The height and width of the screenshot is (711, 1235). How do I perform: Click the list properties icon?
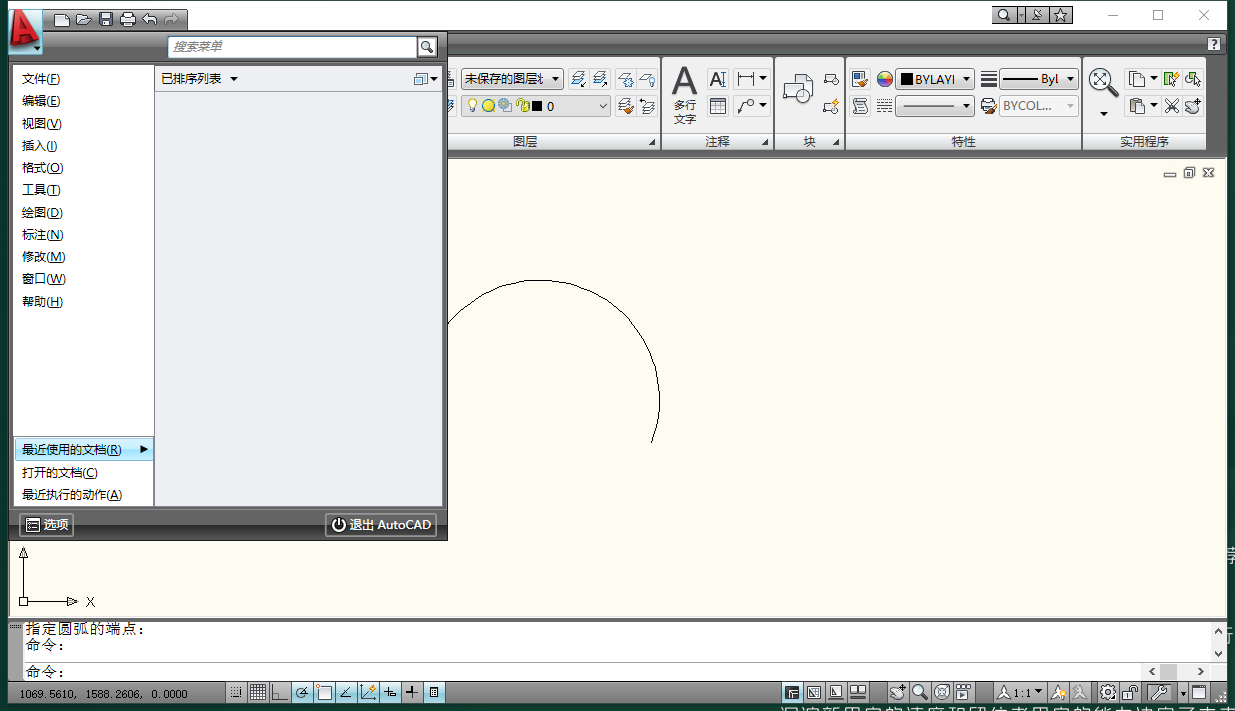click(860, 106)
